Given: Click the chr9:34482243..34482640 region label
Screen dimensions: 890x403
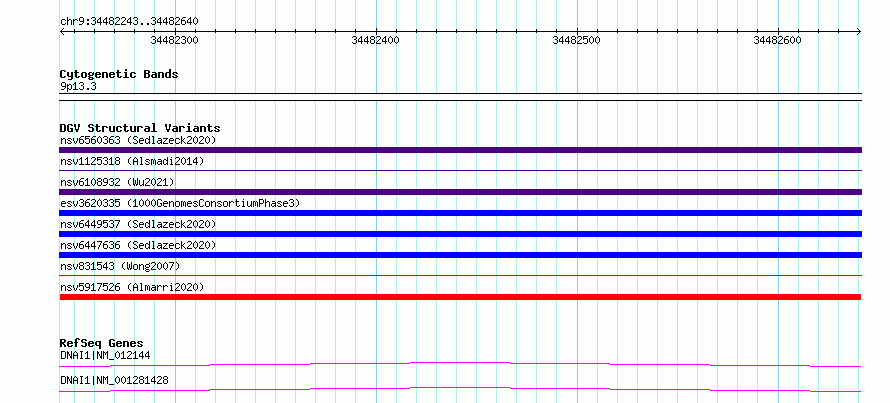Looking at the screenshot, I should coord(129,21).
